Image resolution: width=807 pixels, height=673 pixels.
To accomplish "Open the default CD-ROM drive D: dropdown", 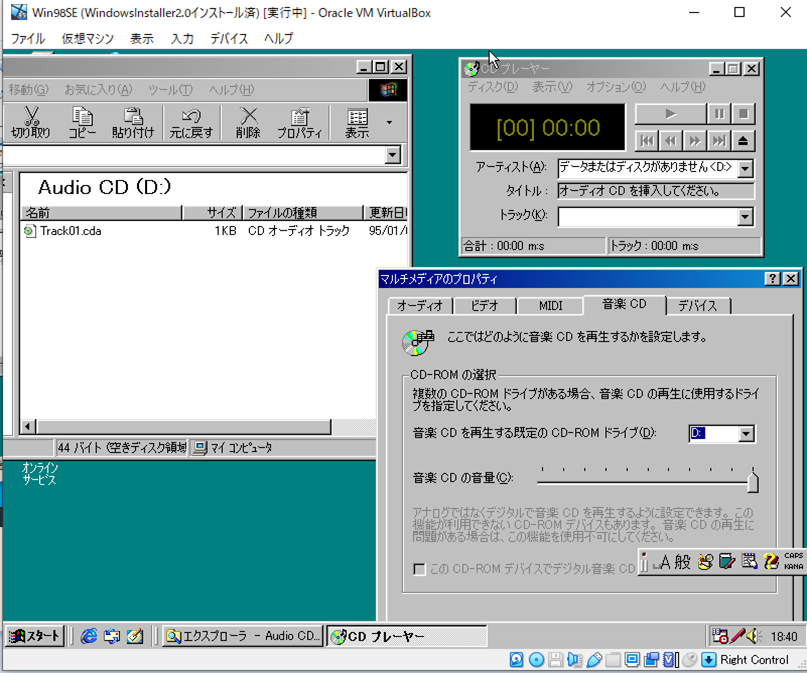I will tap(746, 434).
